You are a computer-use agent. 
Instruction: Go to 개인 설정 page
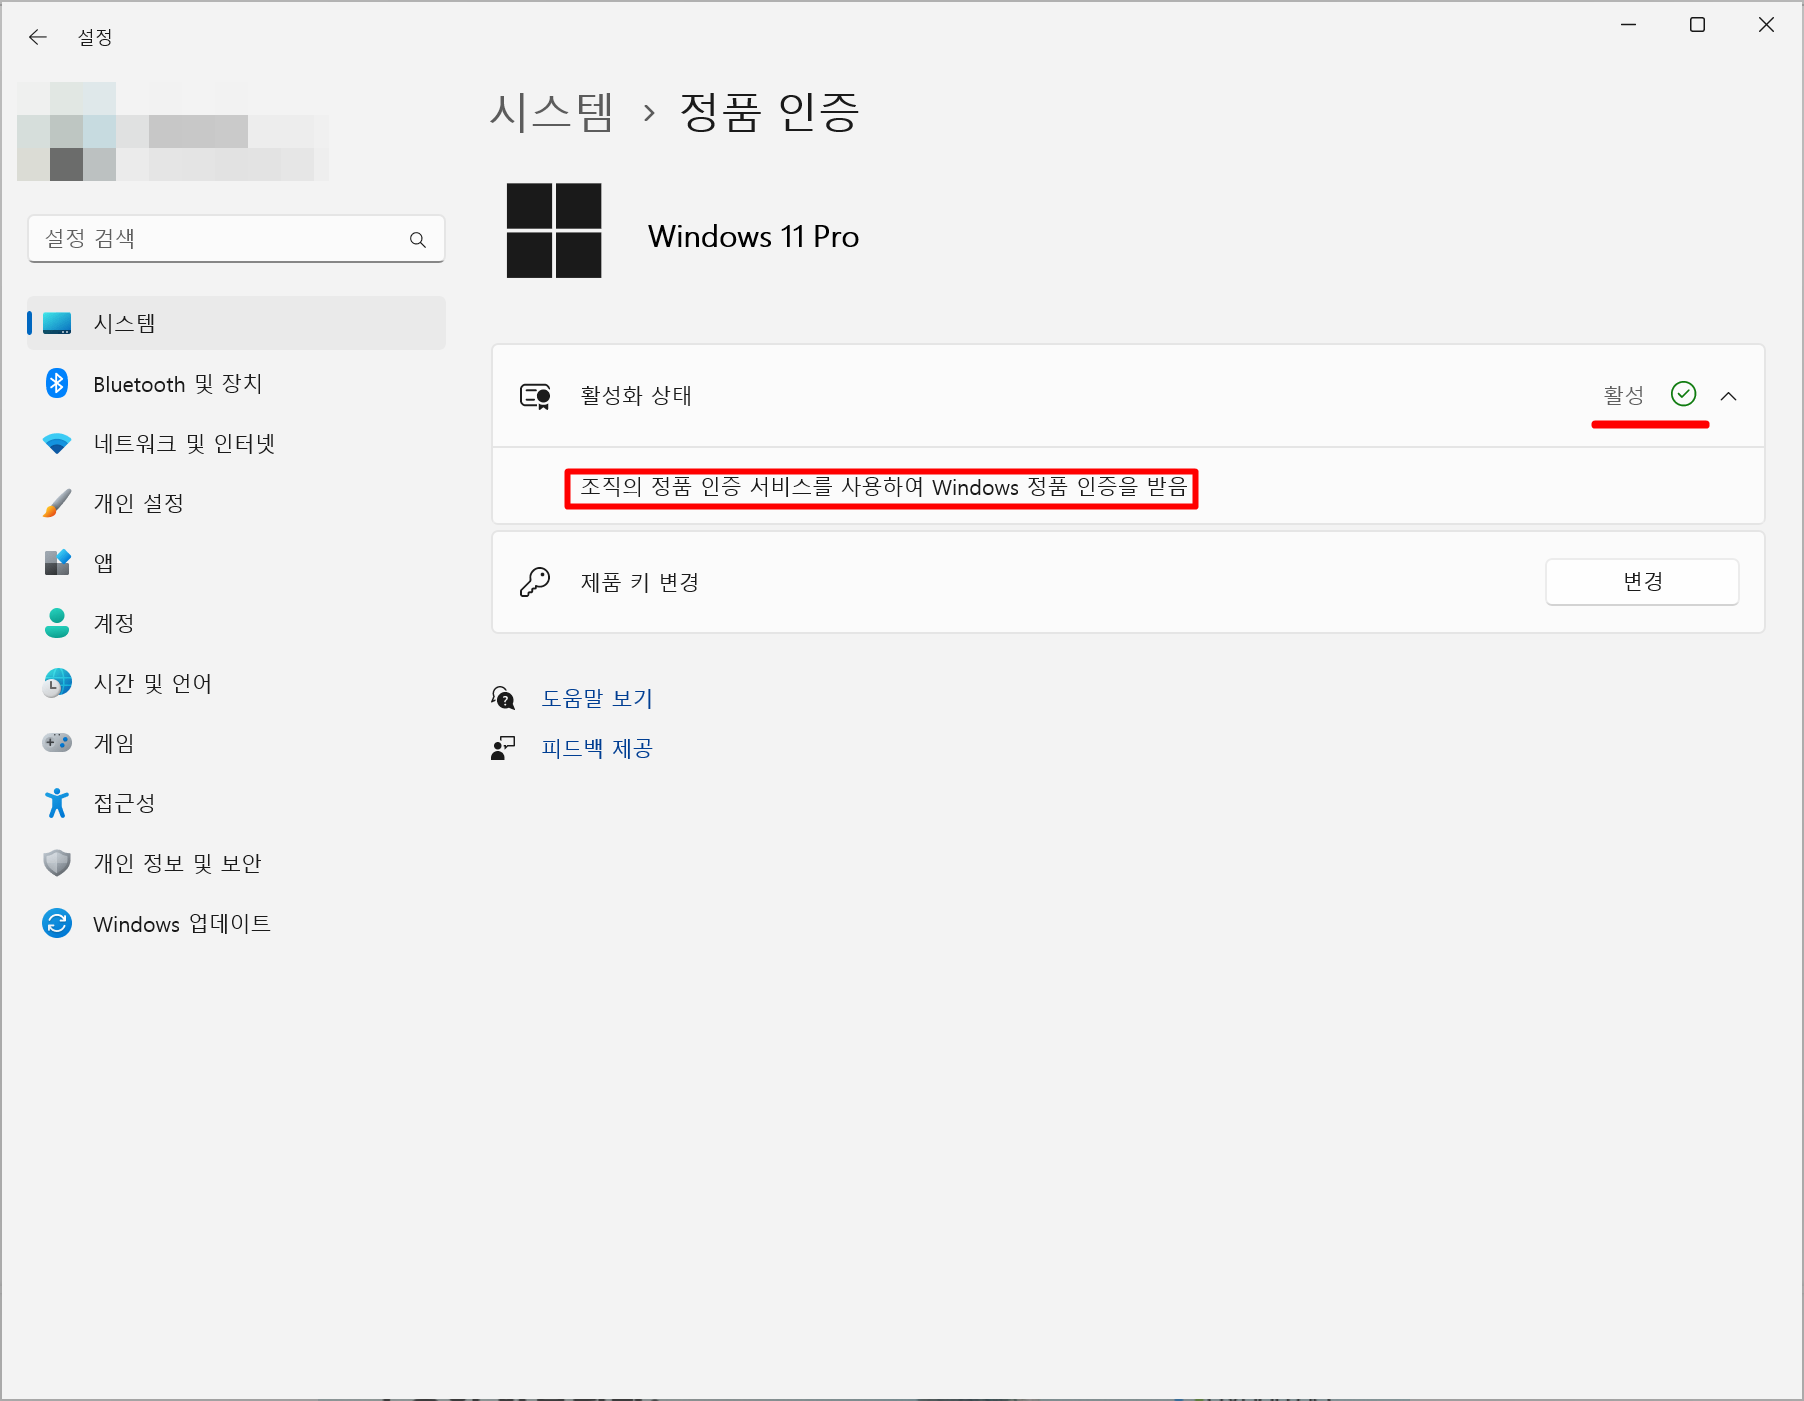coord(236,503)
